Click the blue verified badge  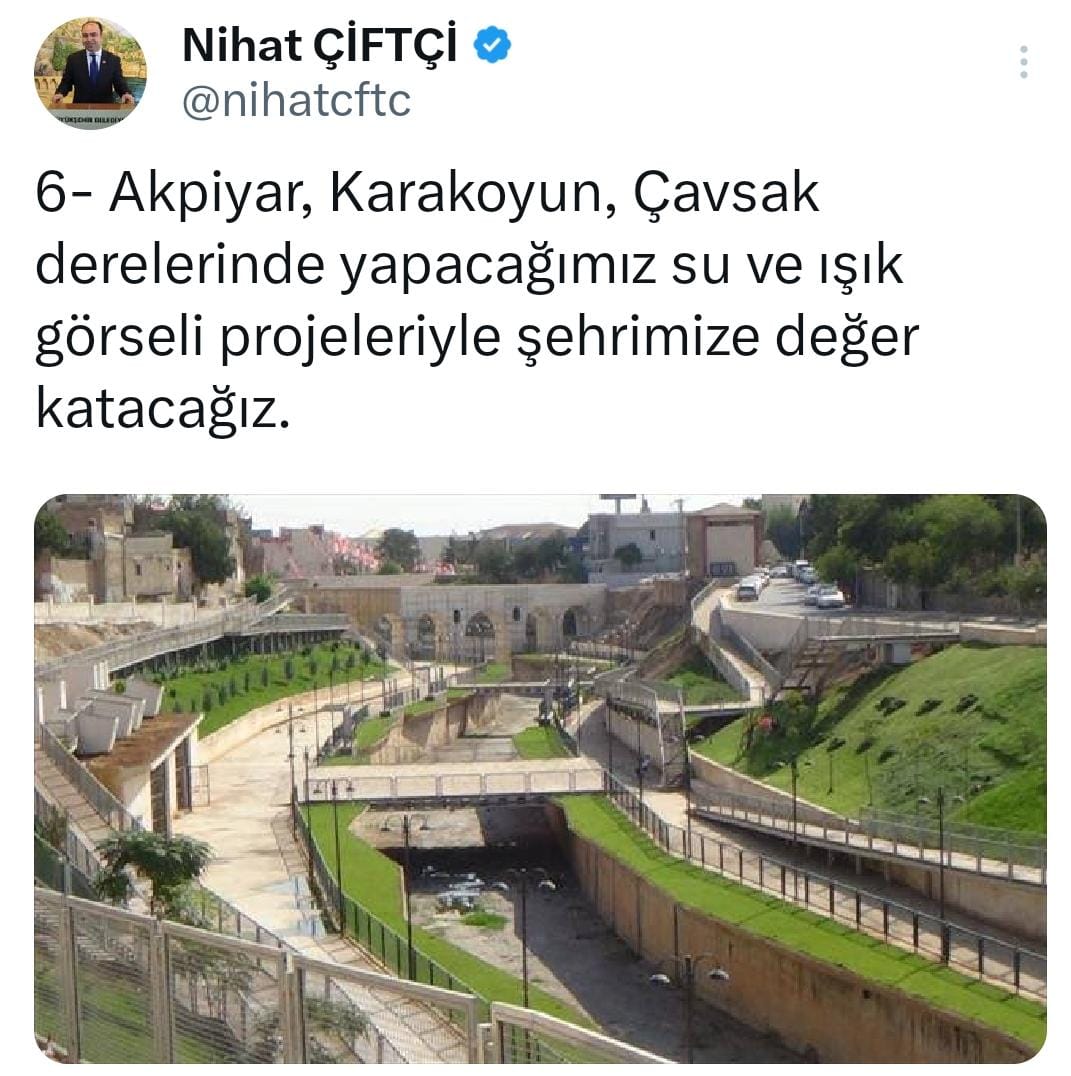pos(493,45)
